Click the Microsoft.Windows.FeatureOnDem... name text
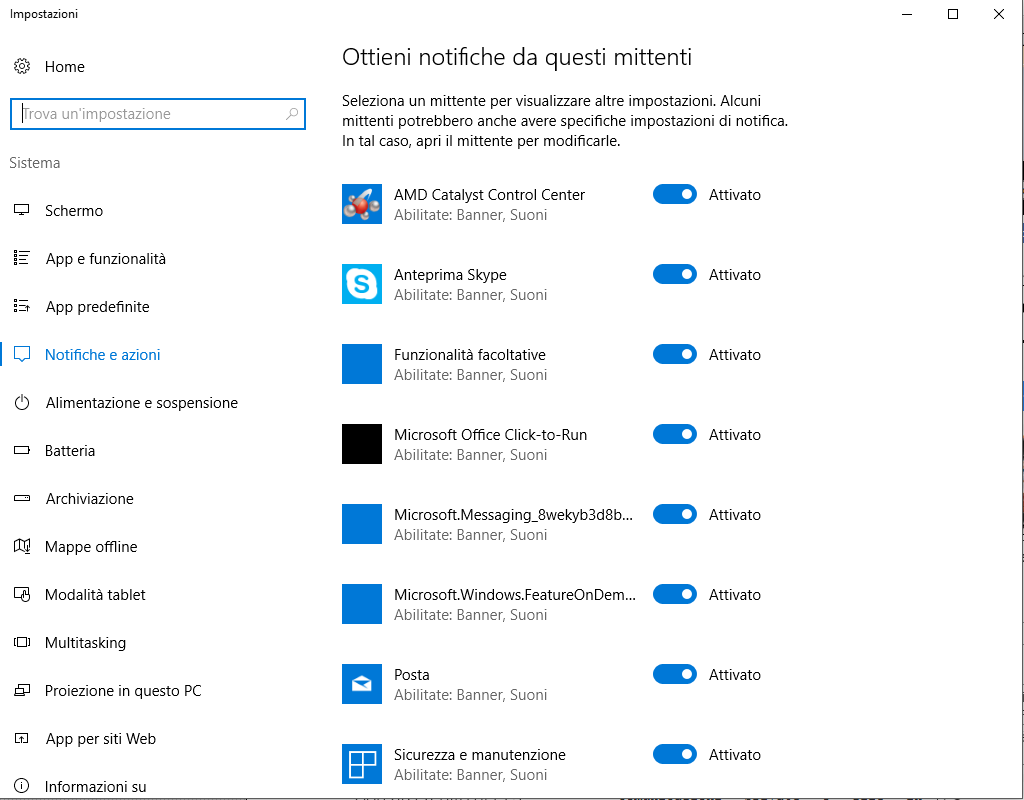 coord(515,595)
